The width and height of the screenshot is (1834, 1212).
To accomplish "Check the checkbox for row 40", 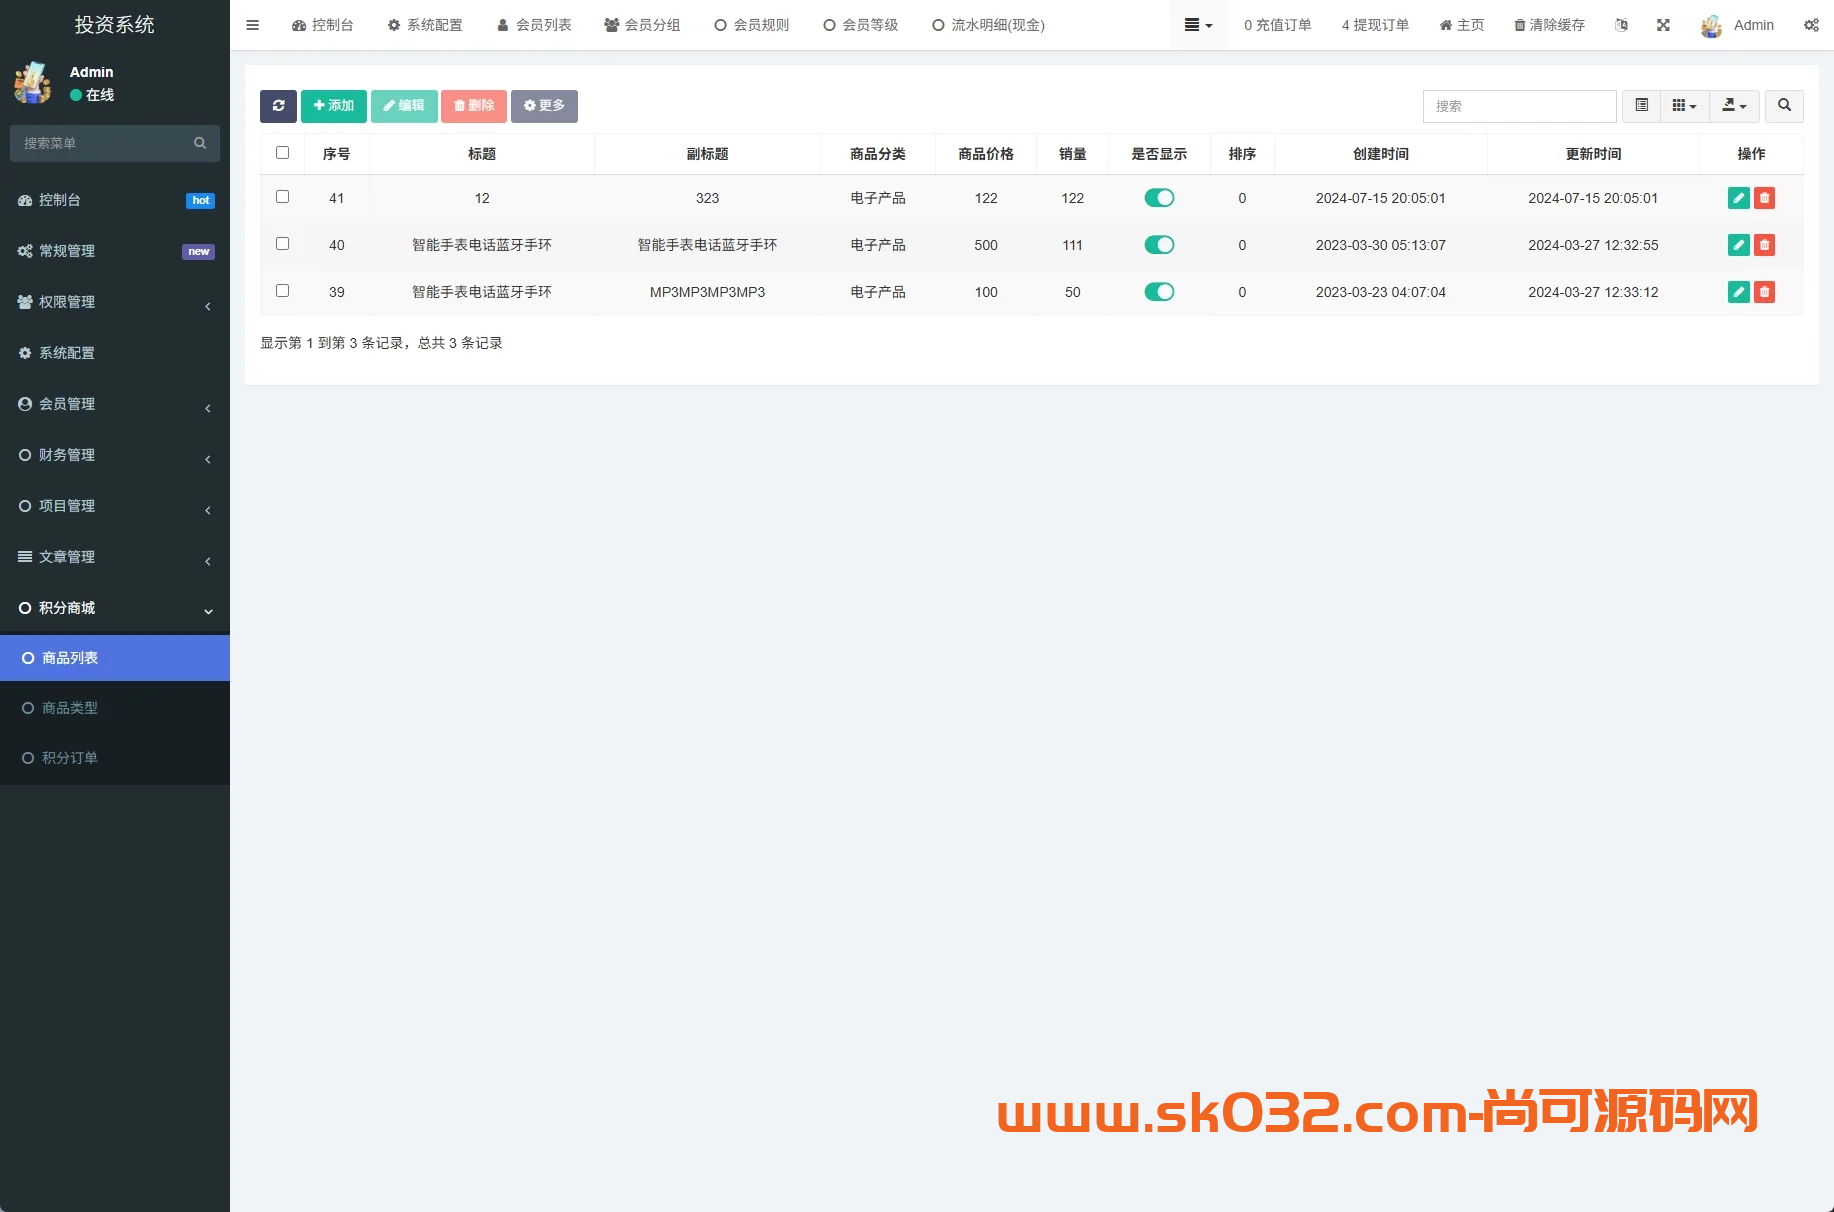I will pos(282,244).
